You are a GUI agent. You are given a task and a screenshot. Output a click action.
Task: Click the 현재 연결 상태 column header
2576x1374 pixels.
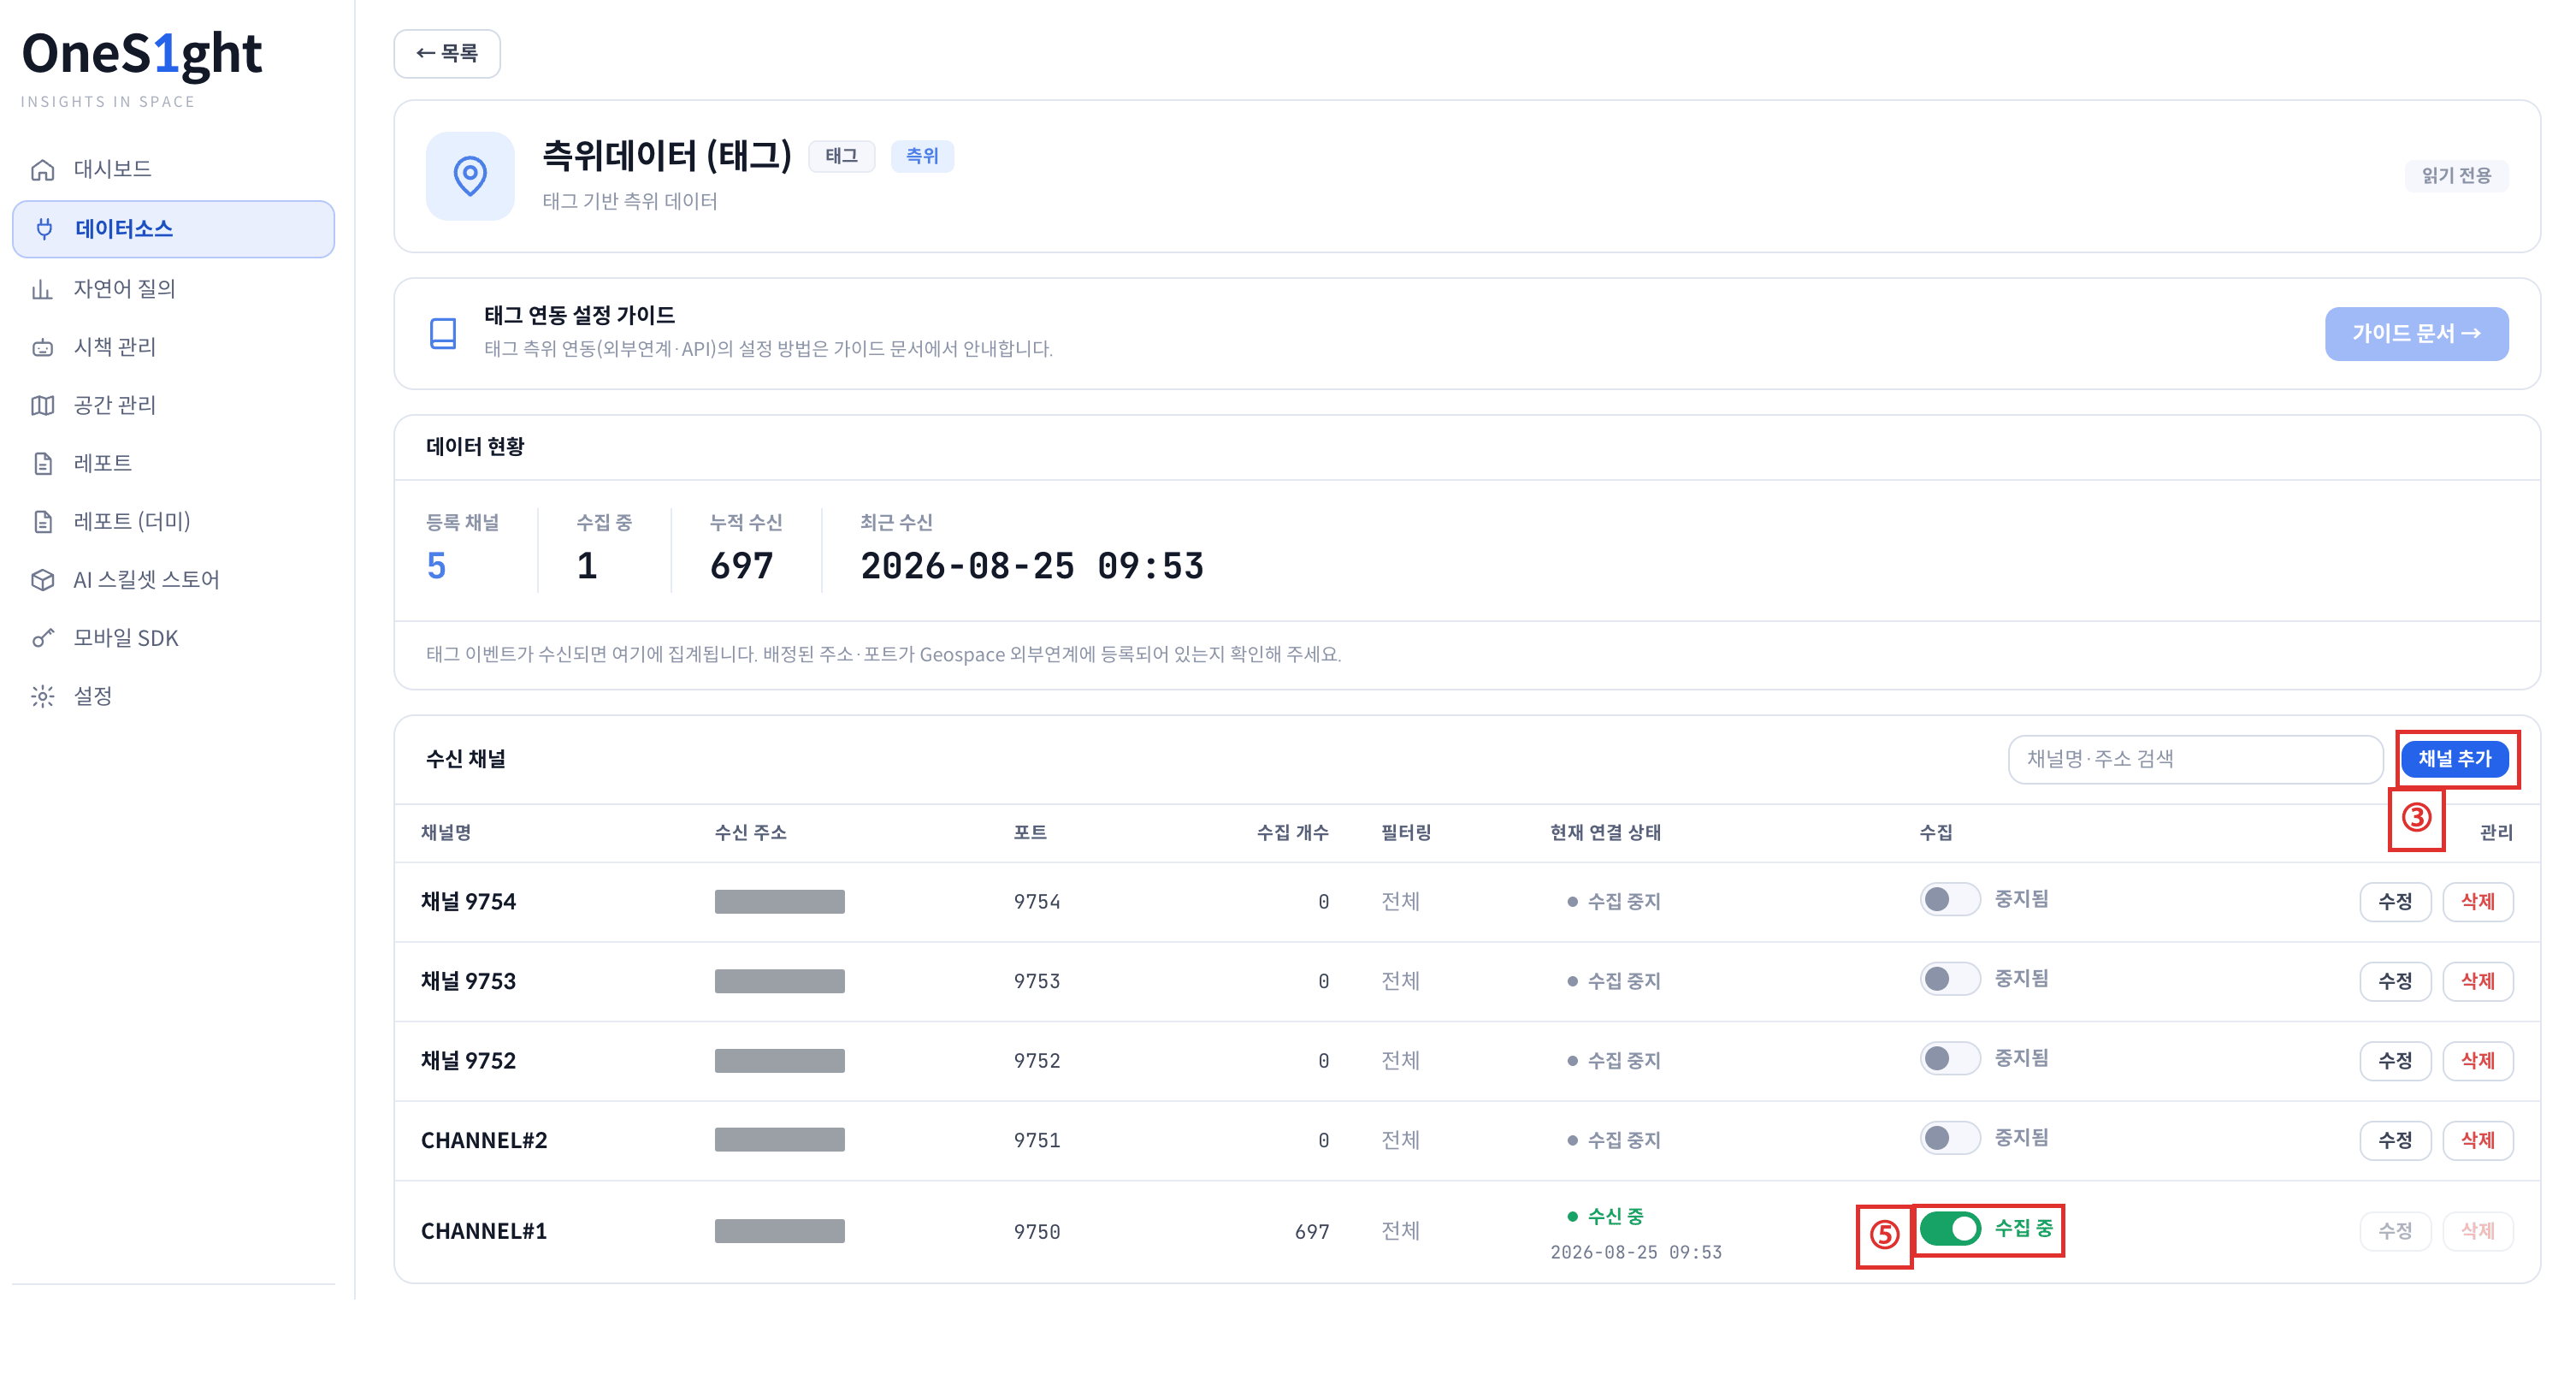tap(1605, 832)
